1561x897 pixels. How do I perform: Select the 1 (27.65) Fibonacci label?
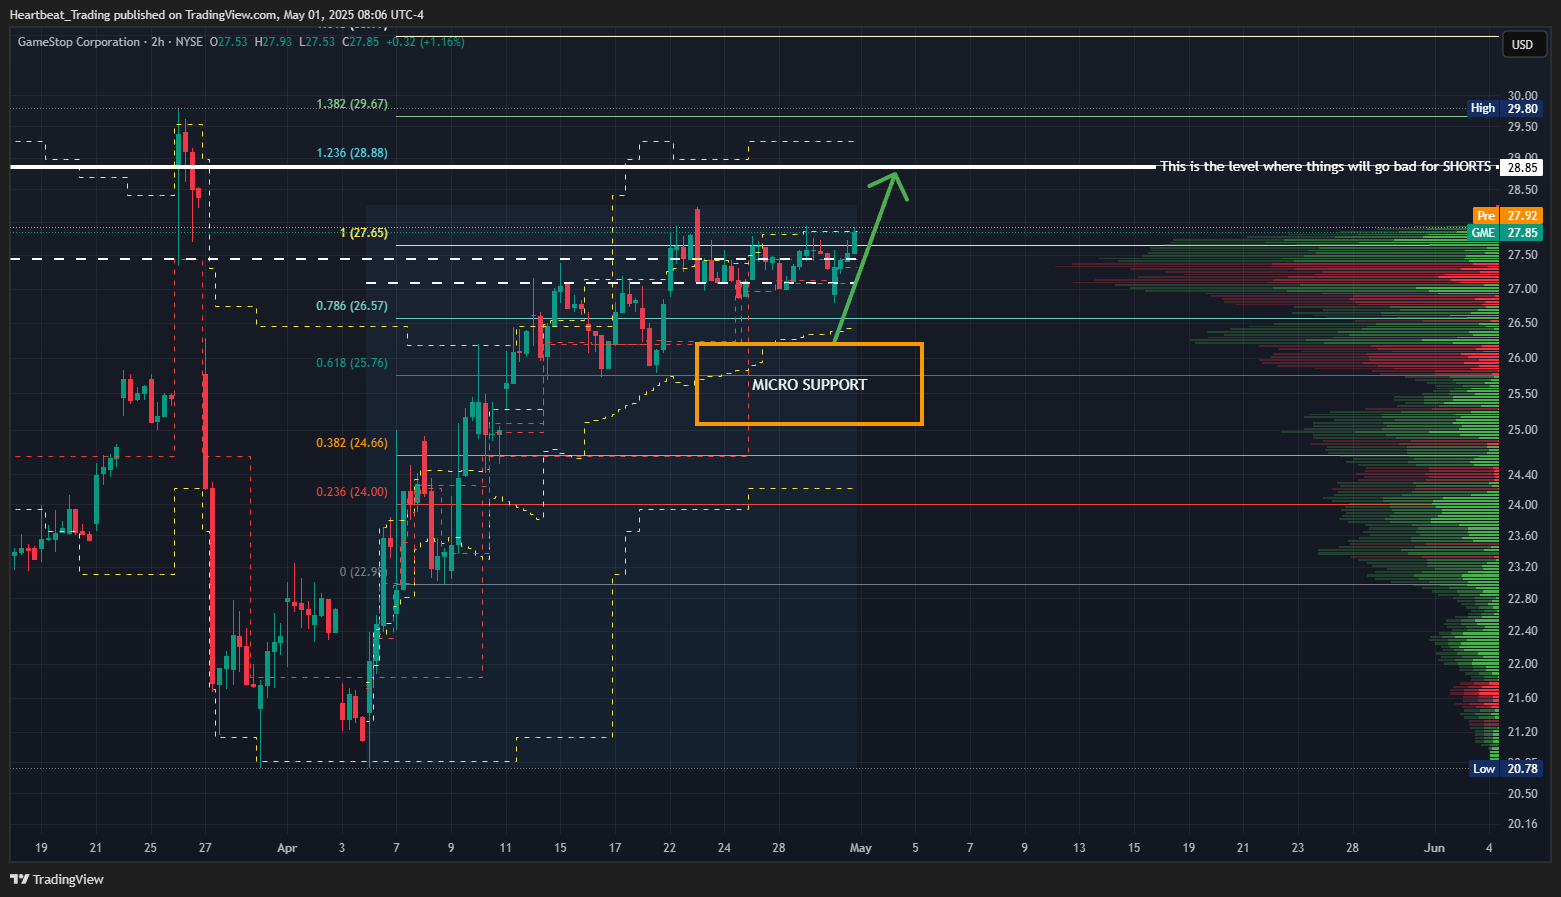(364, 233)
